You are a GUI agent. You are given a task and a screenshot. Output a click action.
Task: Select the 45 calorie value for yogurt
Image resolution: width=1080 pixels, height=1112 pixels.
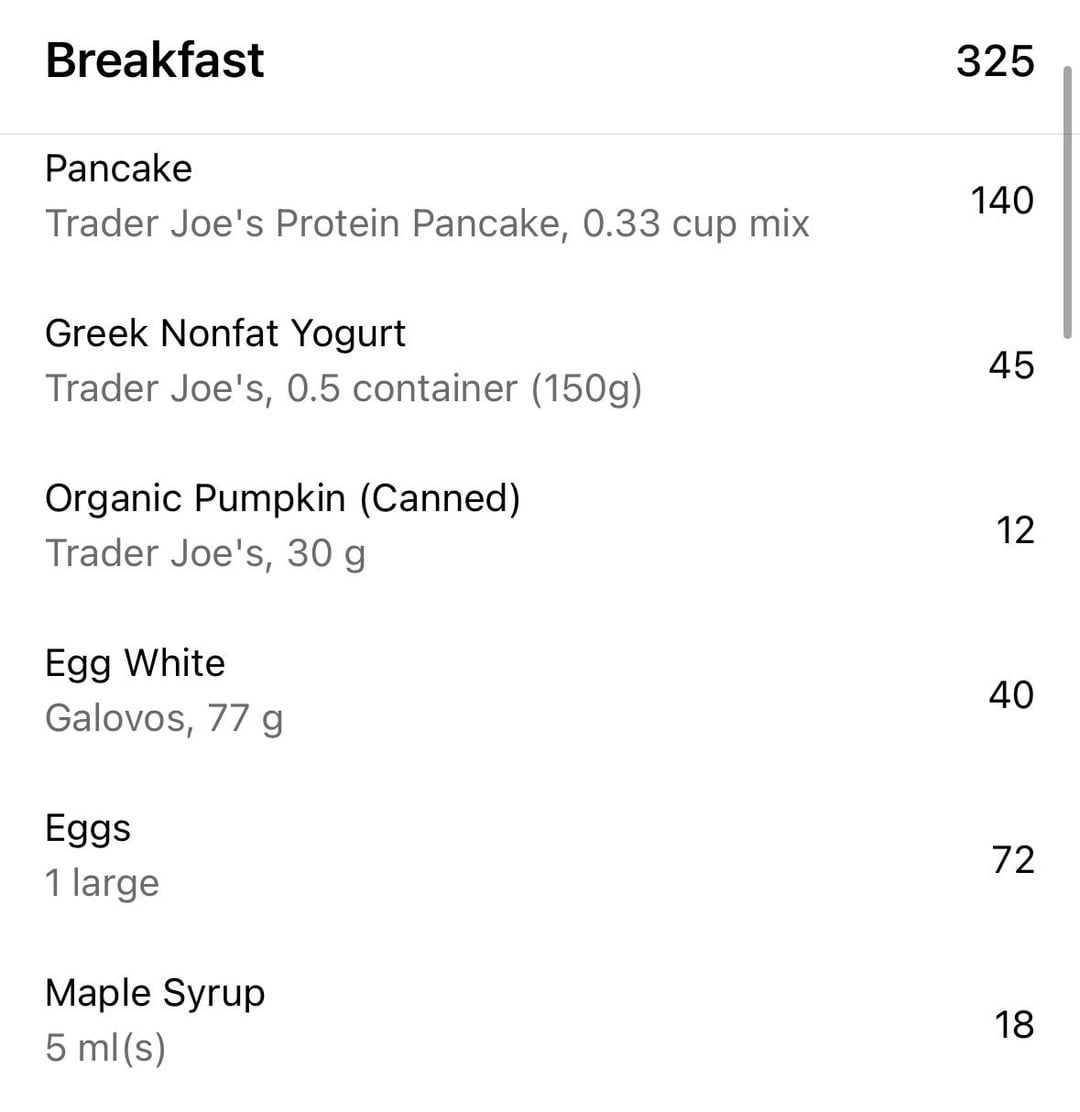1011,366
